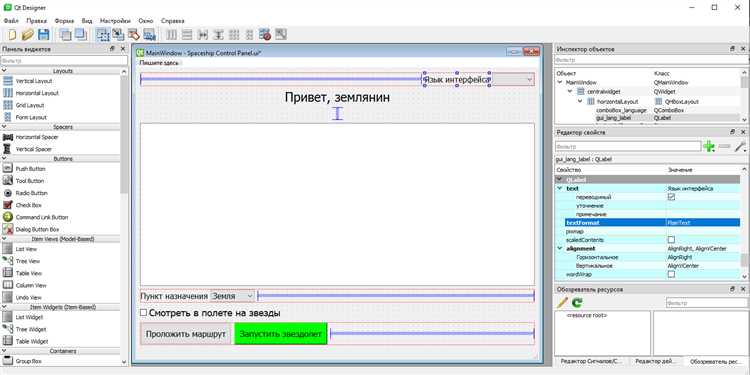Click the Break Layout toolbar icon
This screenshot has height=375, width=750.
[x=265, y=34]
